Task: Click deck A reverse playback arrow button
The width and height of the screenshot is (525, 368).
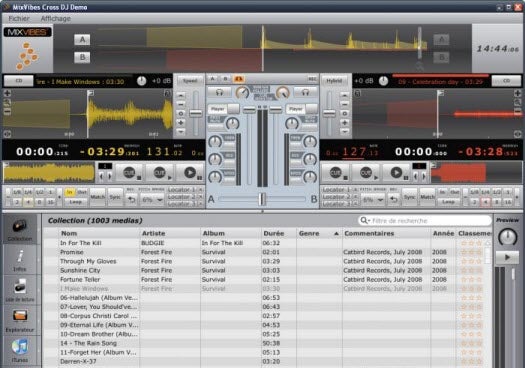Action: click(x=132, y=200)
